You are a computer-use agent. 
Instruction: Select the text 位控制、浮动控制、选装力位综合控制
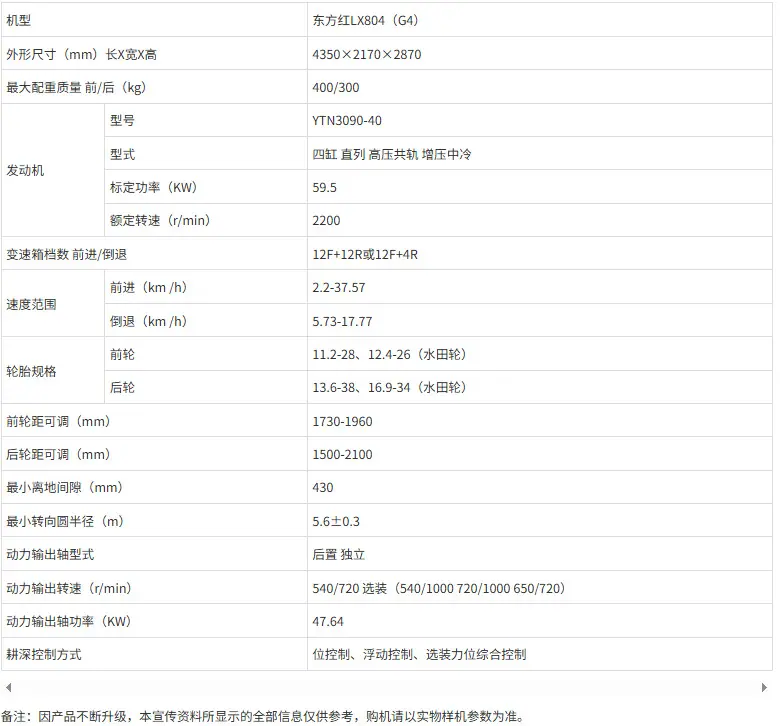[x=419, y=654]
